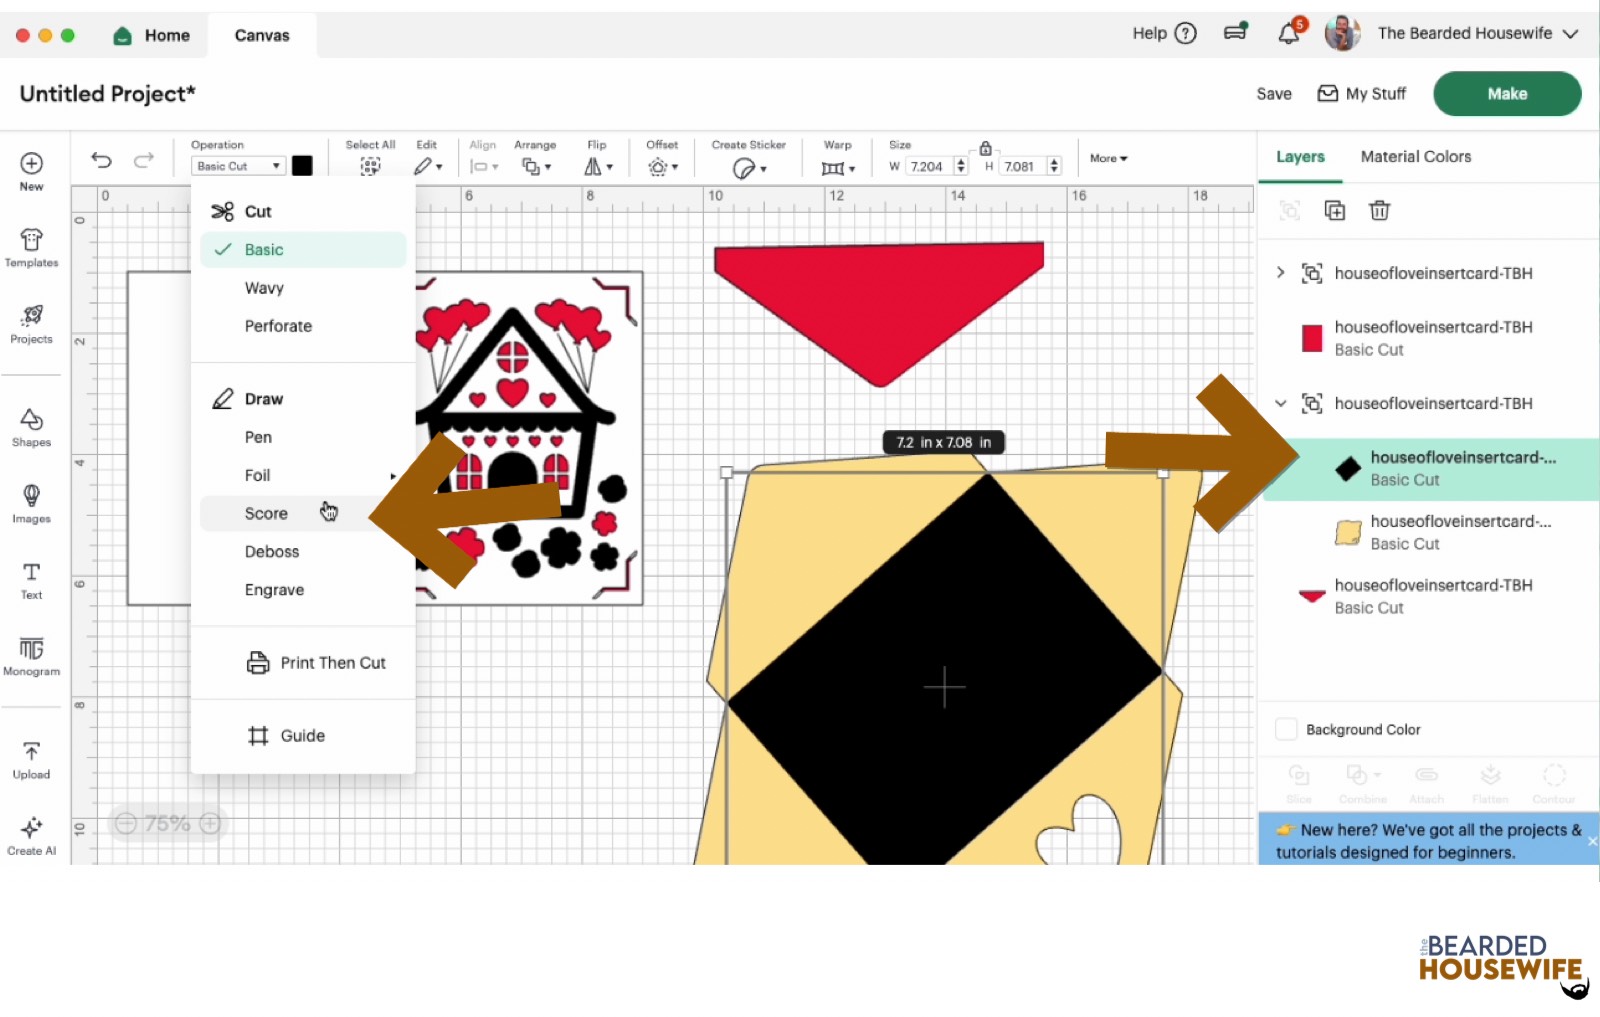Image resolution: width=1600 pixels, height=1017 pixels.
Task: Open the notifications bell
Action: [x=1289, y=33]
